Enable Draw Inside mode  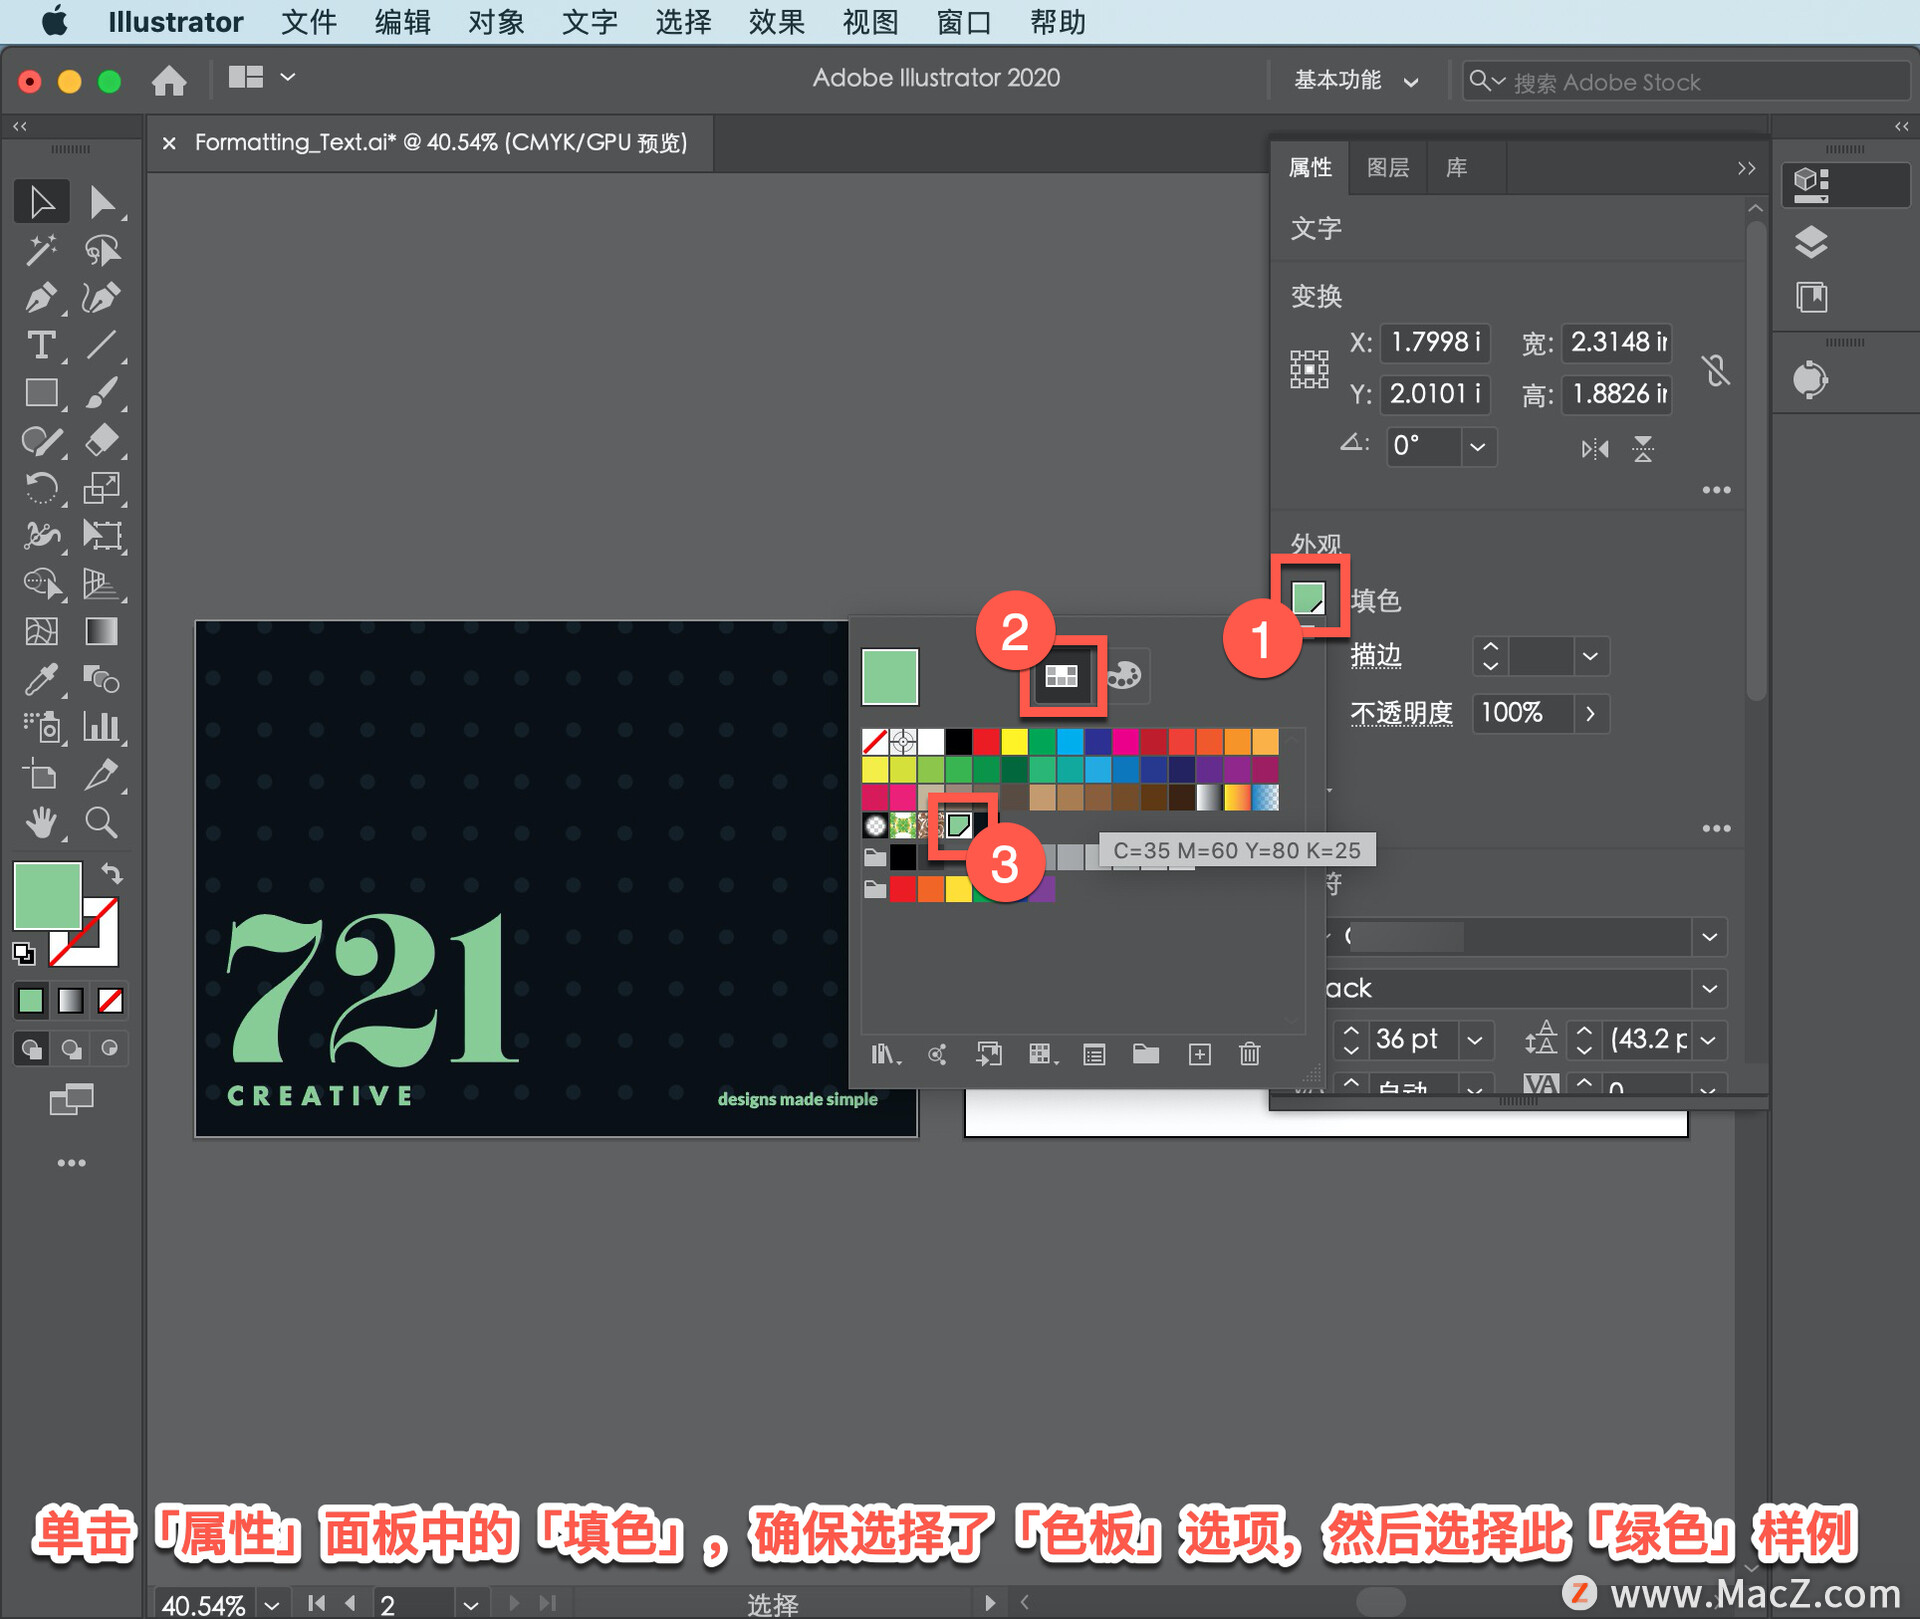click(x=110, y=1049)
